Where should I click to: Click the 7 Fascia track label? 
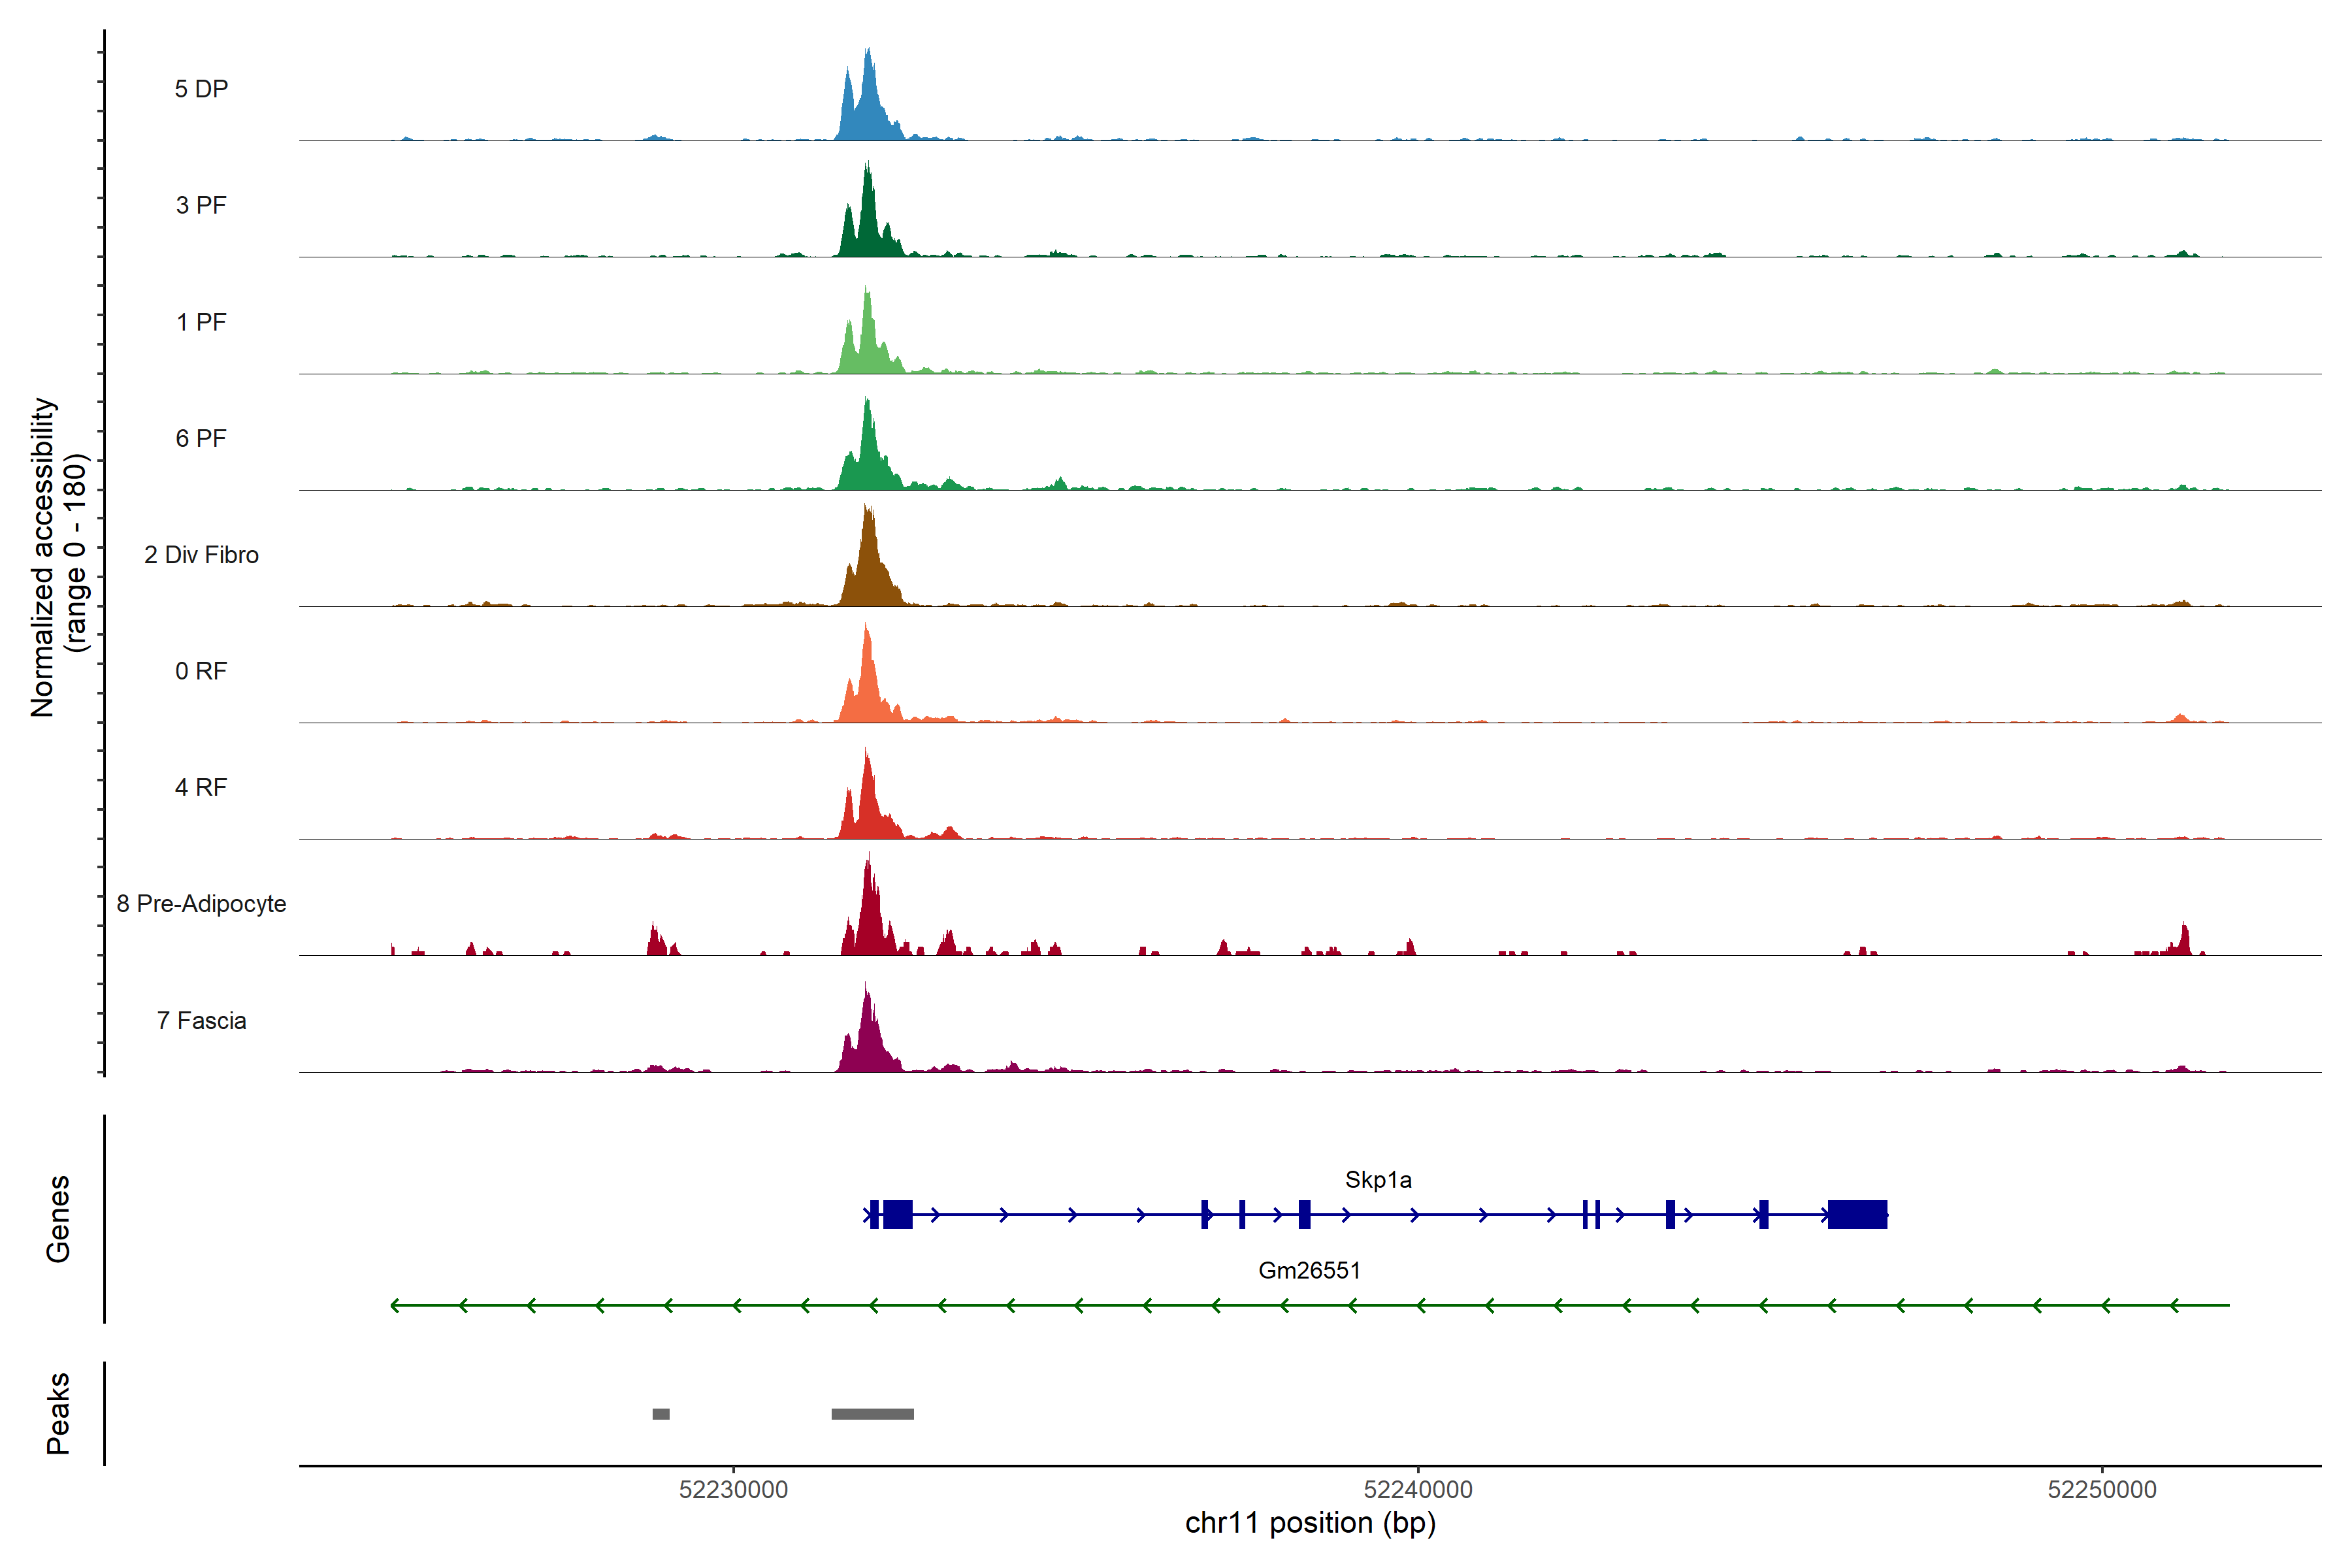(201, 1021)
